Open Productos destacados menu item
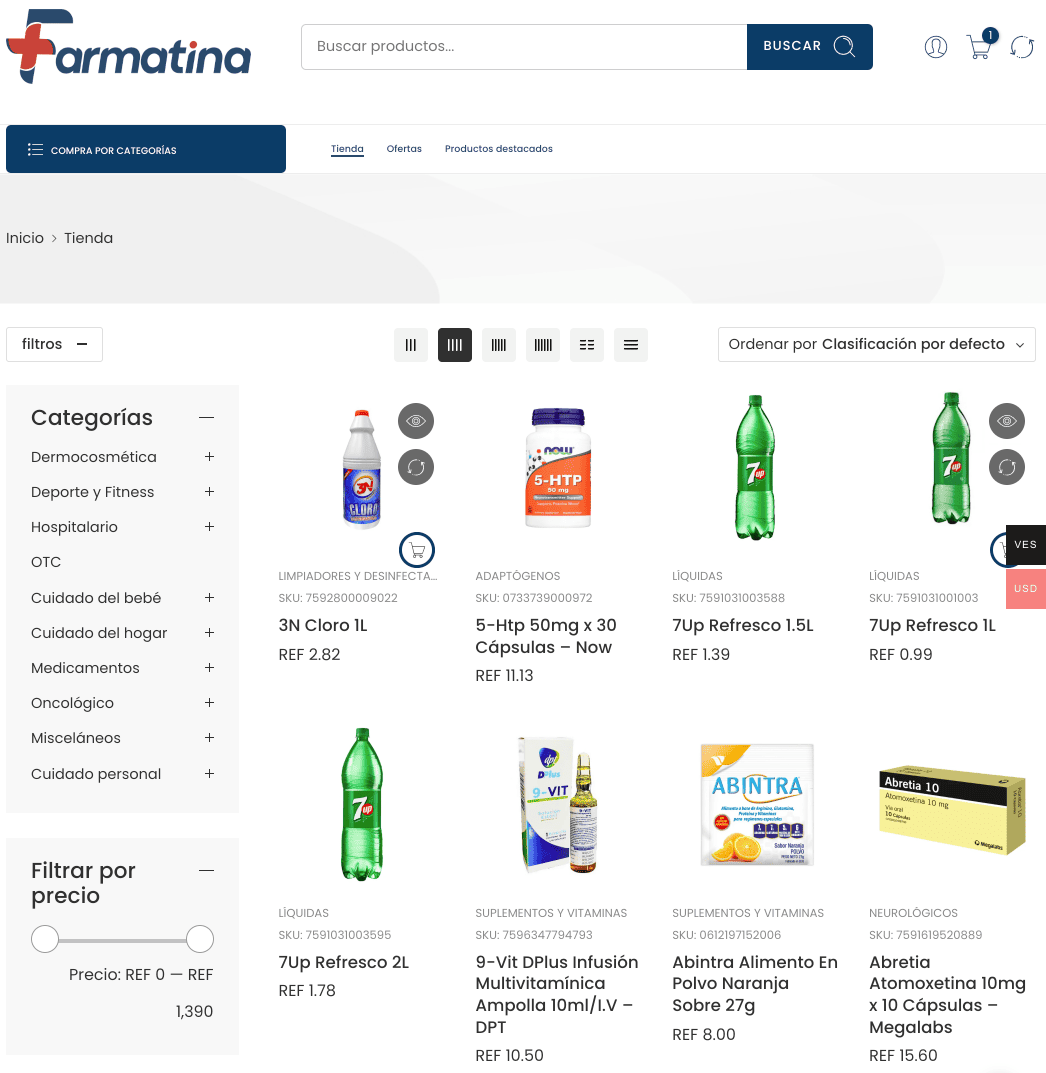The width and height of the screenshot is (1046, 1073). (x=499, y=148)
